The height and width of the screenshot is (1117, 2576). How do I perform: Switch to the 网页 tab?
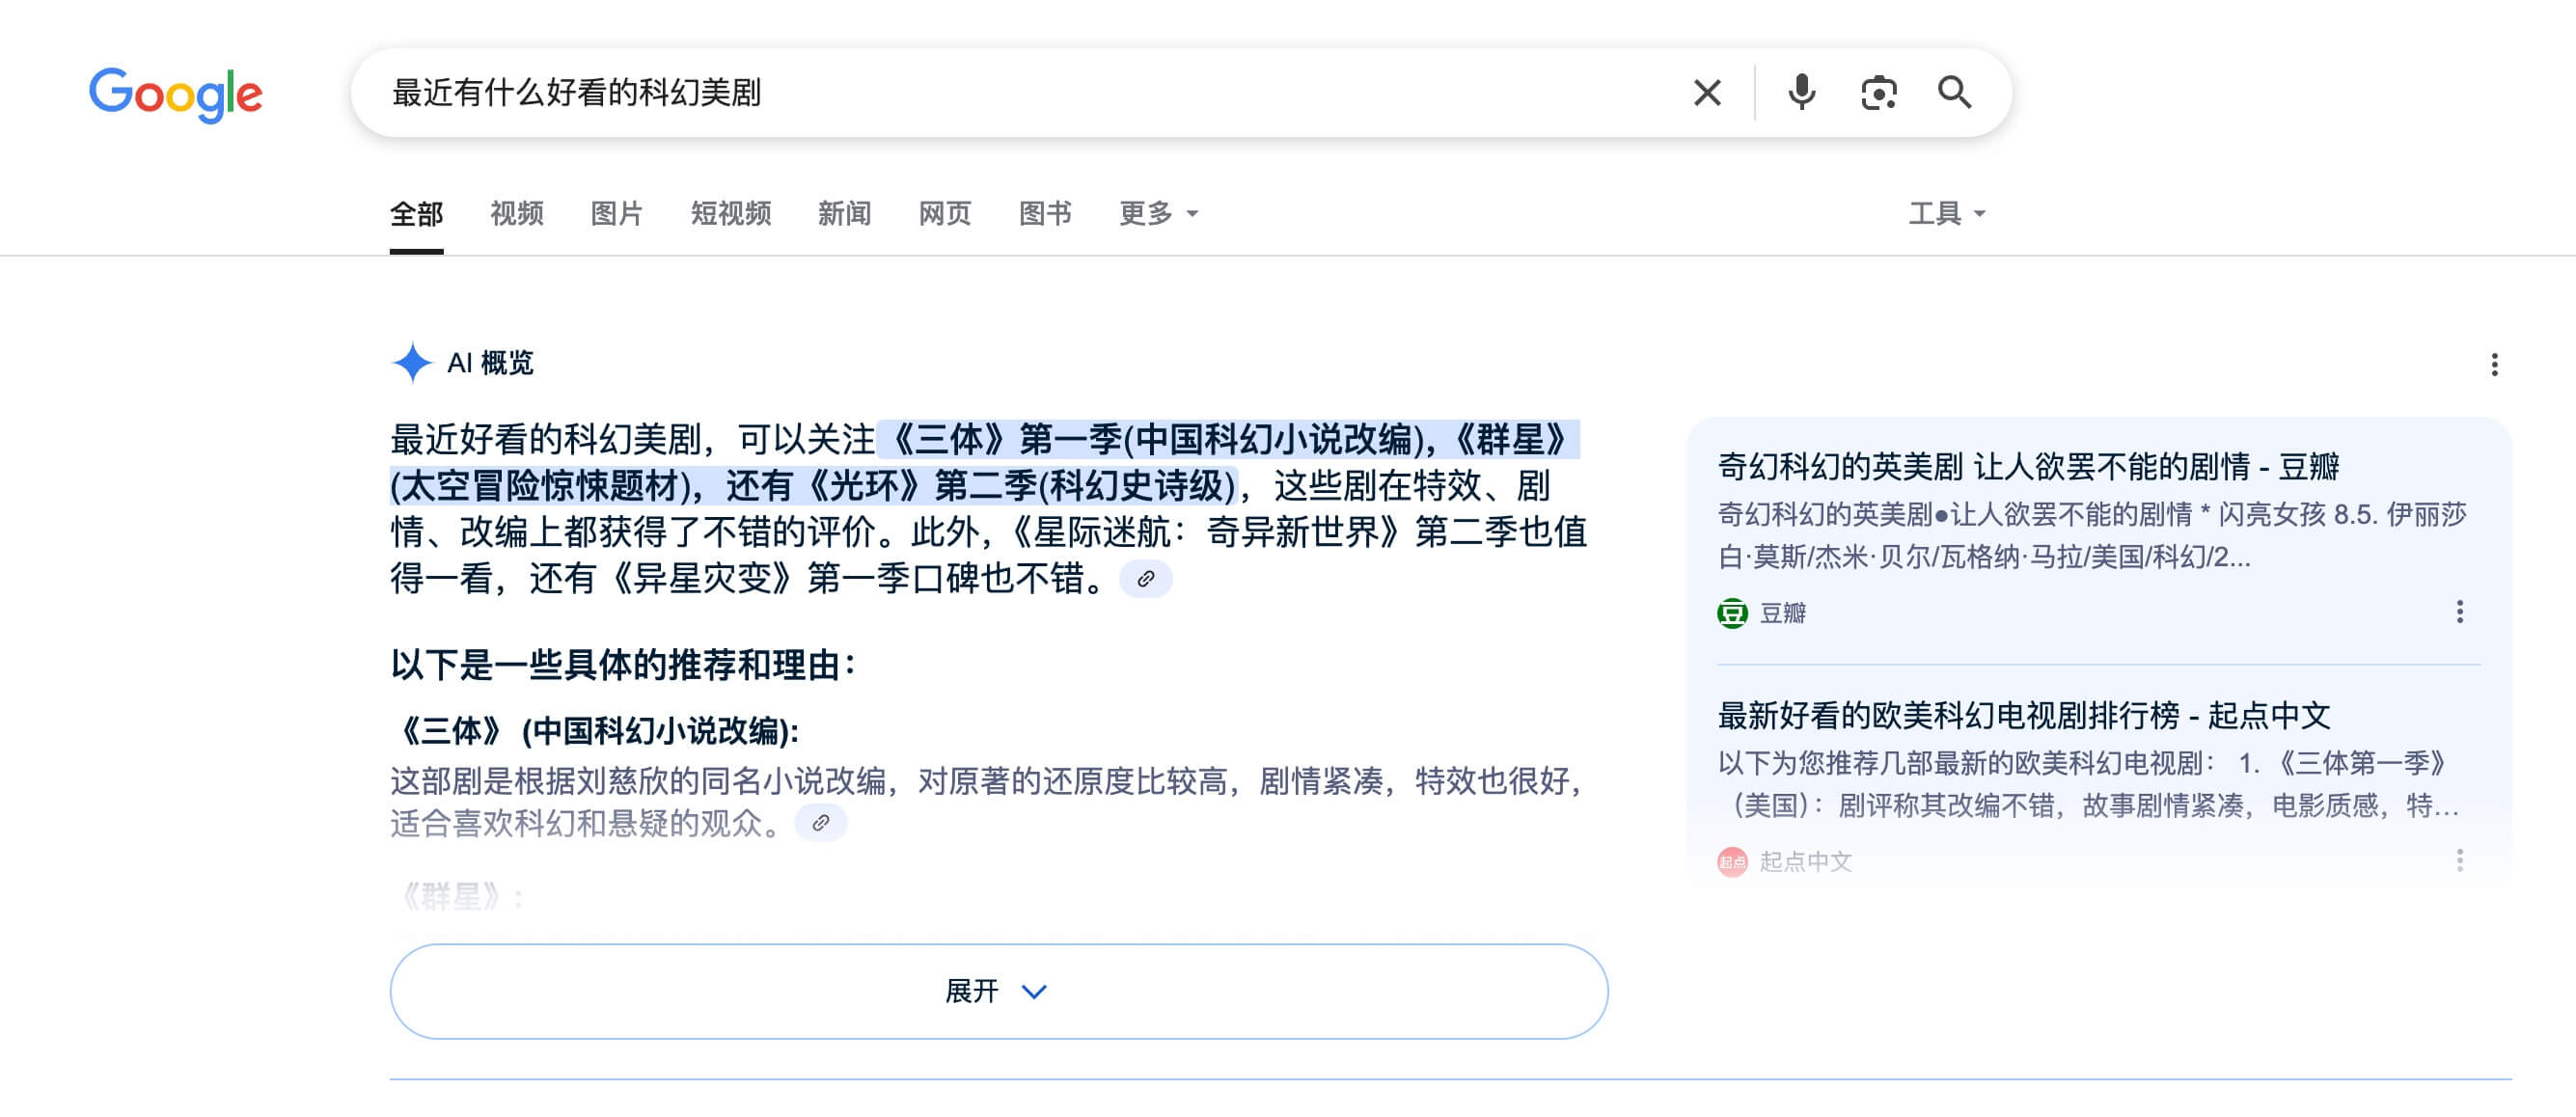click(945, 214)
